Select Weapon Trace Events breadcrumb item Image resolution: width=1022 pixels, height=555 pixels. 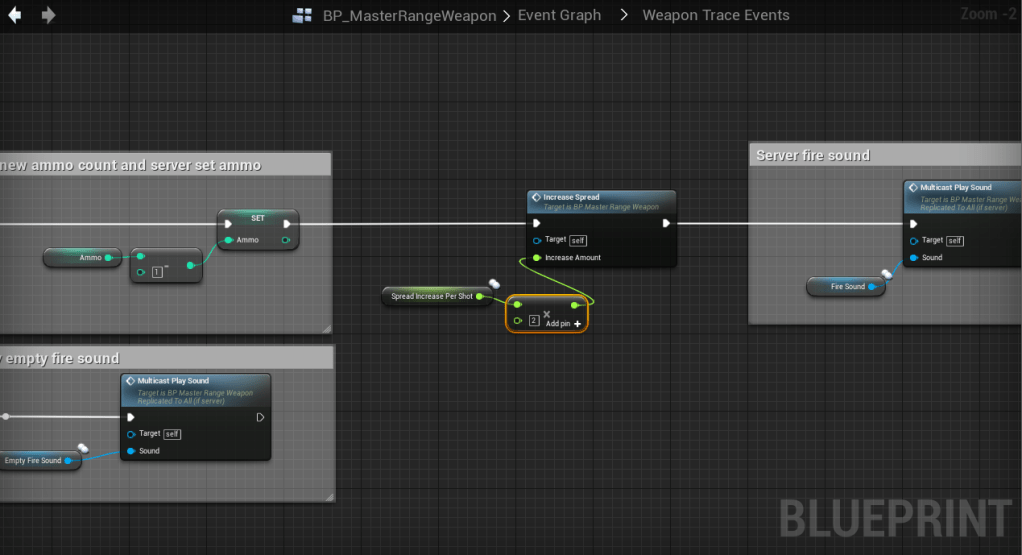tap(715, 16)
